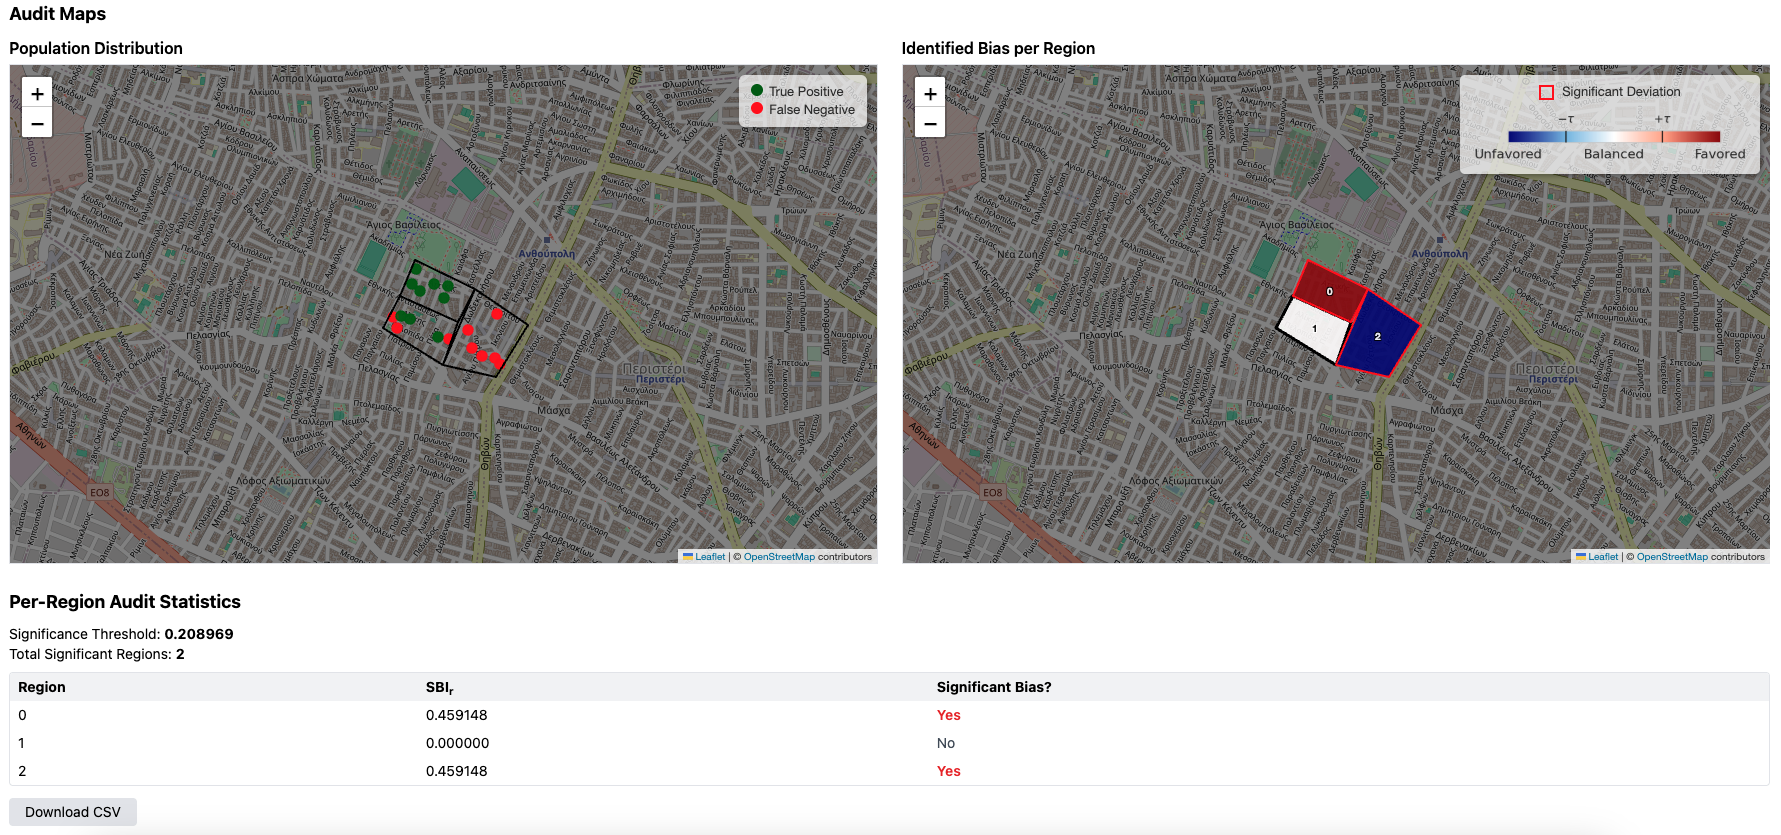Select white region 1 on bias map
The width and height of the screenshot is (1781, 835).
[x=1314, y=329]
